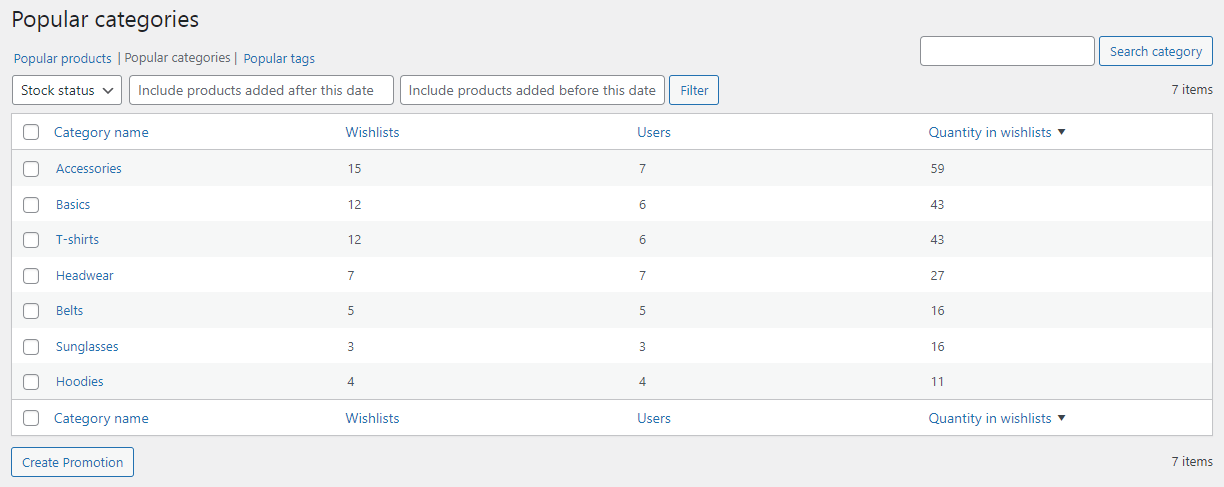Image resolution: width=1224 pixels, height=487 pixels.
Task: Focus the category search text field
Action: 1007,52
